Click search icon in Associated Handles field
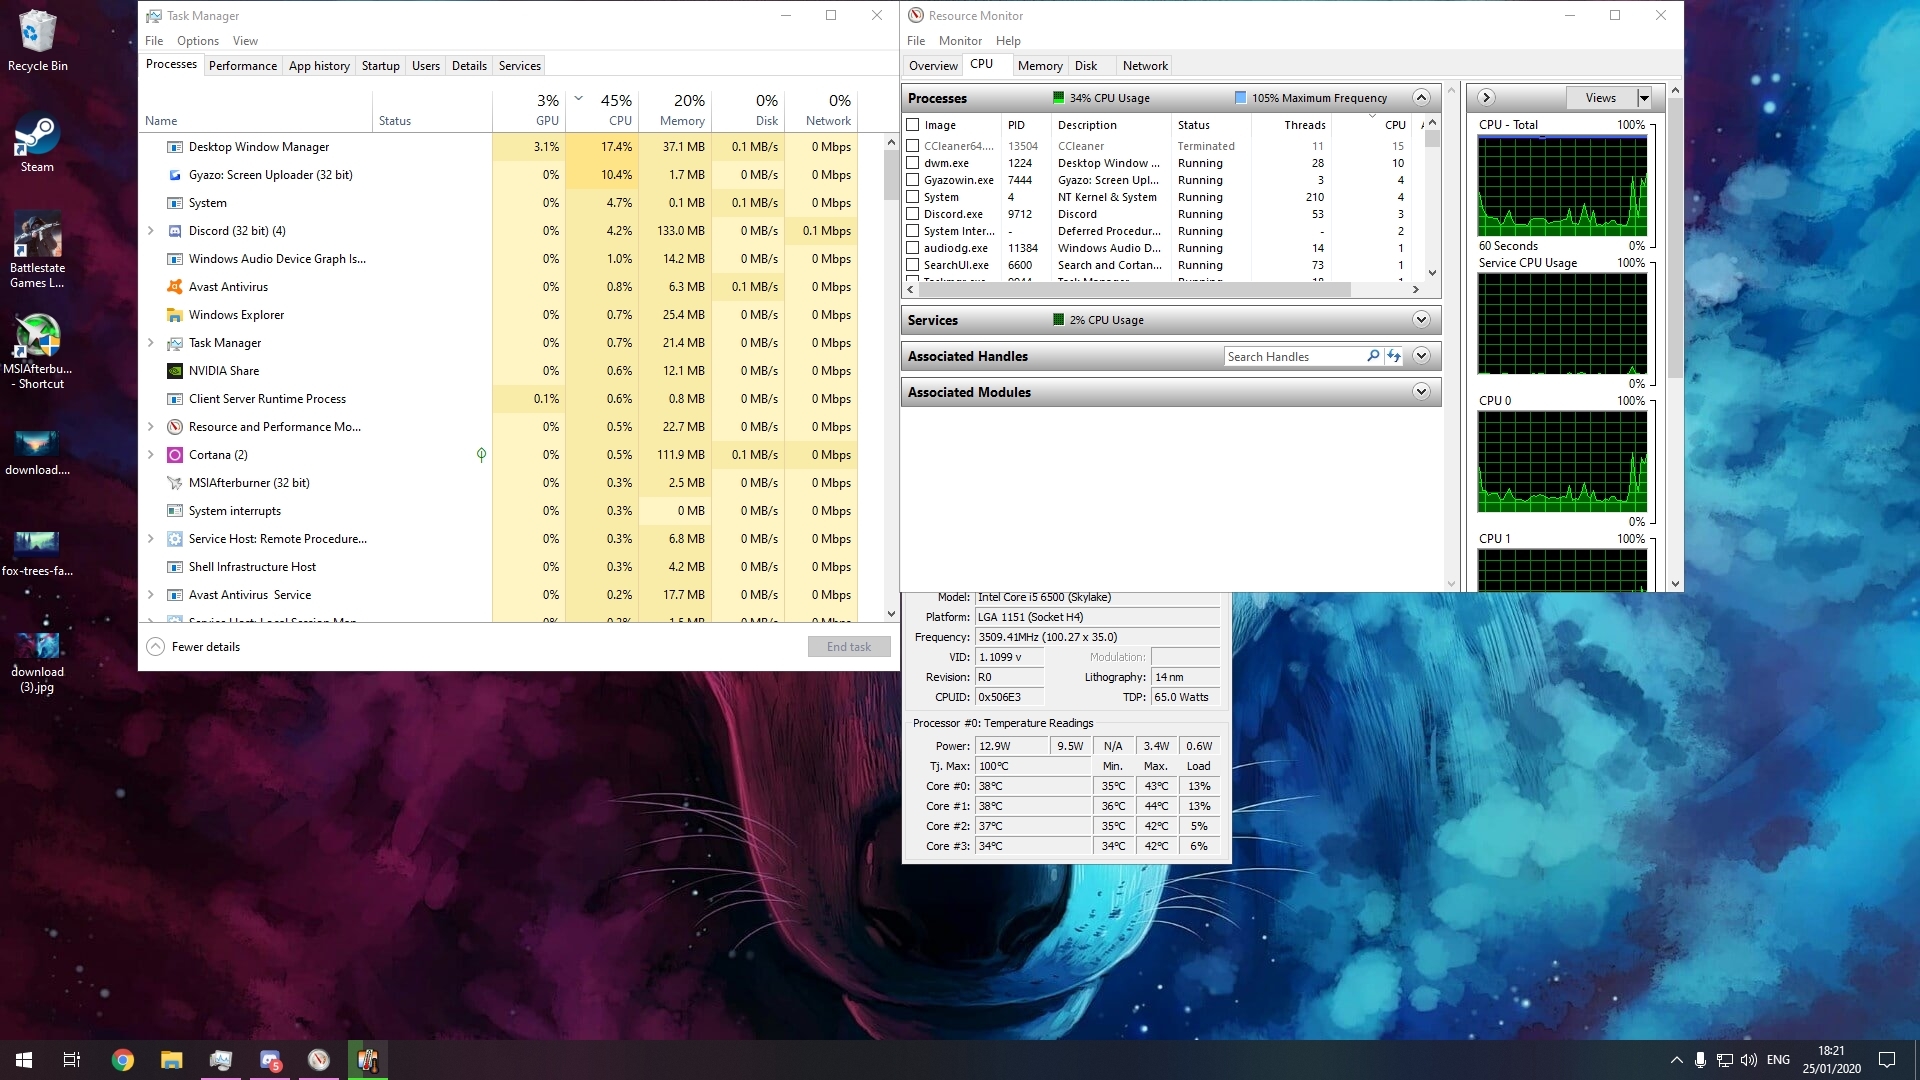Image resolution: width=1920 pixels, height=1080 pixels. coord(1373,356)
